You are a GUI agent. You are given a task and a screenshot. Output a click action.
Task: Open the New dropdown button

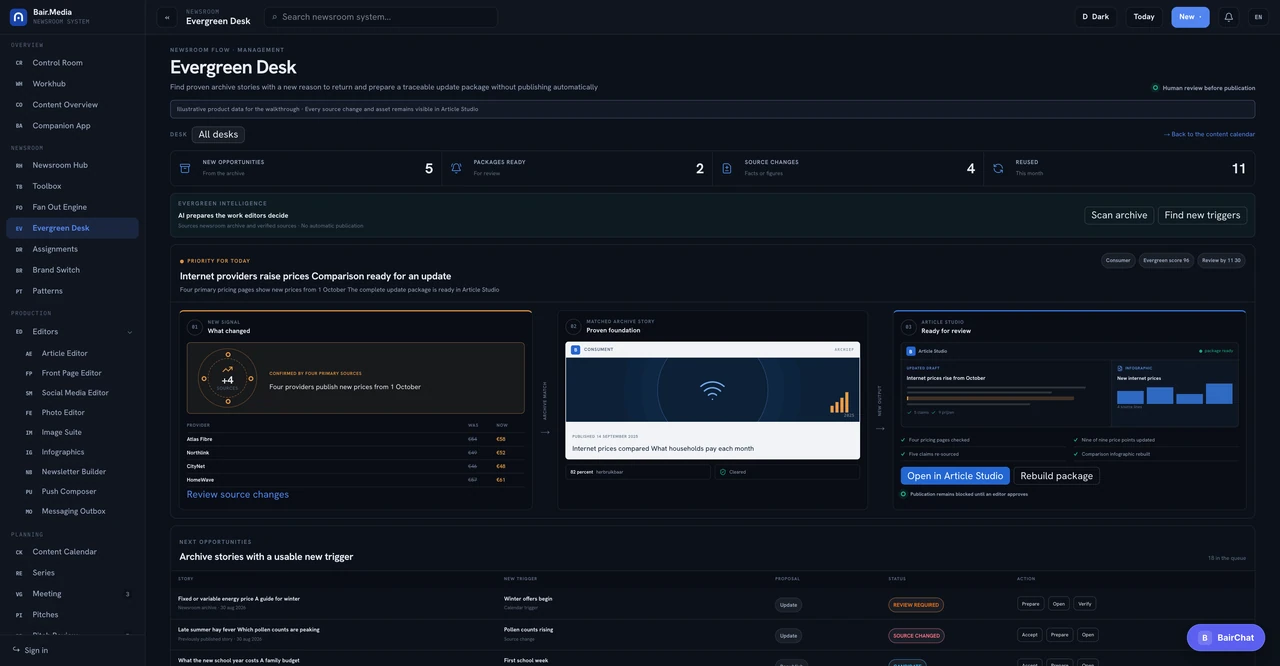(1190, 17)
